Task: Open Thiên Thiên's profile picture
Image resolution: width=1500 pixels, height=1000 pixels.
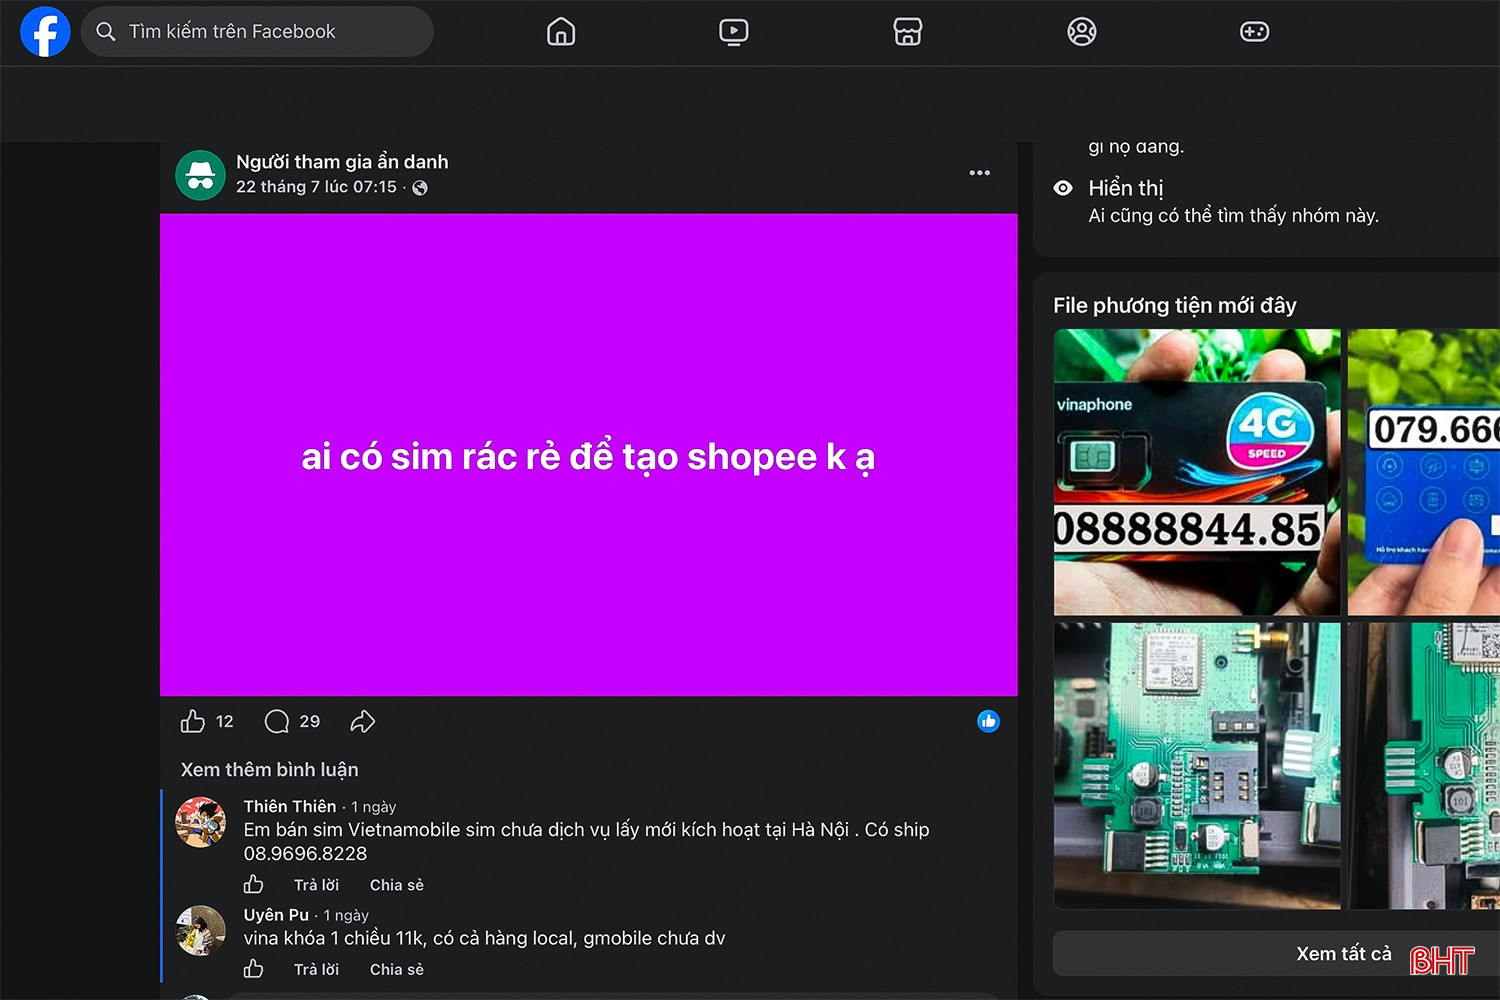Action: coord(200,822)
